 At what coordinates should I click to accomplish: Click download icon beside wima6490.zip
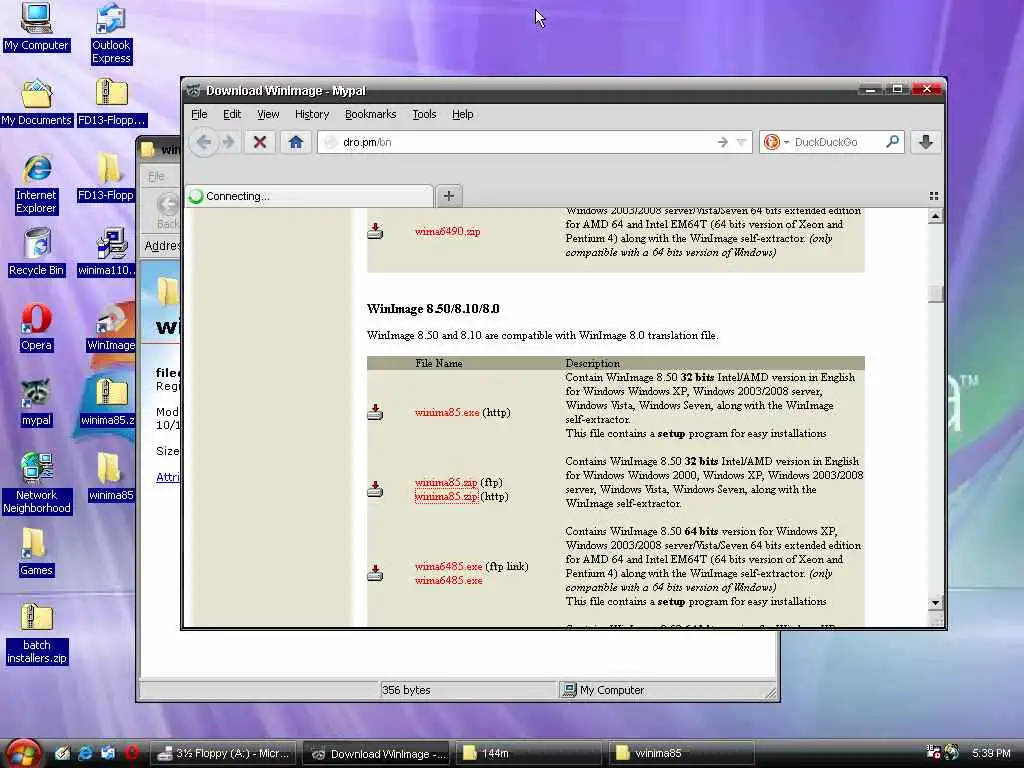coord(375,231)
